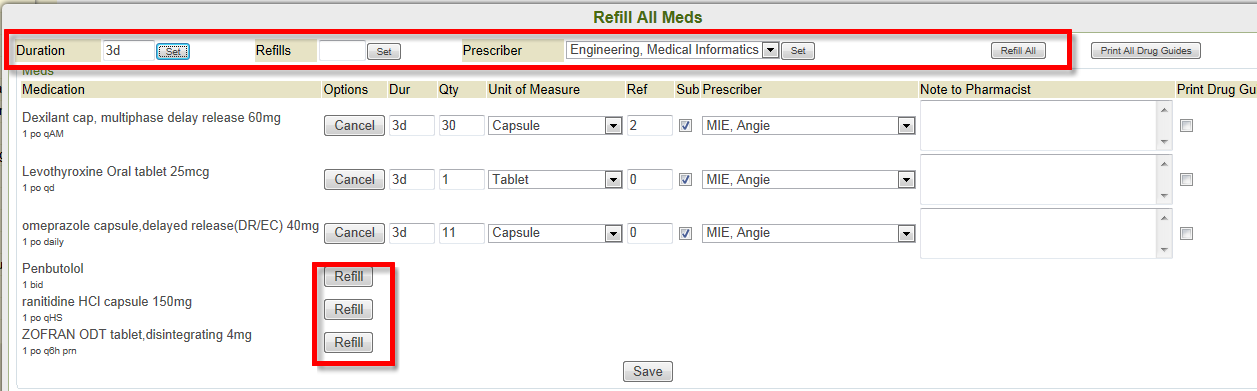Click Set button next to Duration field
This screenshot has width=1257, height=391.
[173, 51]
